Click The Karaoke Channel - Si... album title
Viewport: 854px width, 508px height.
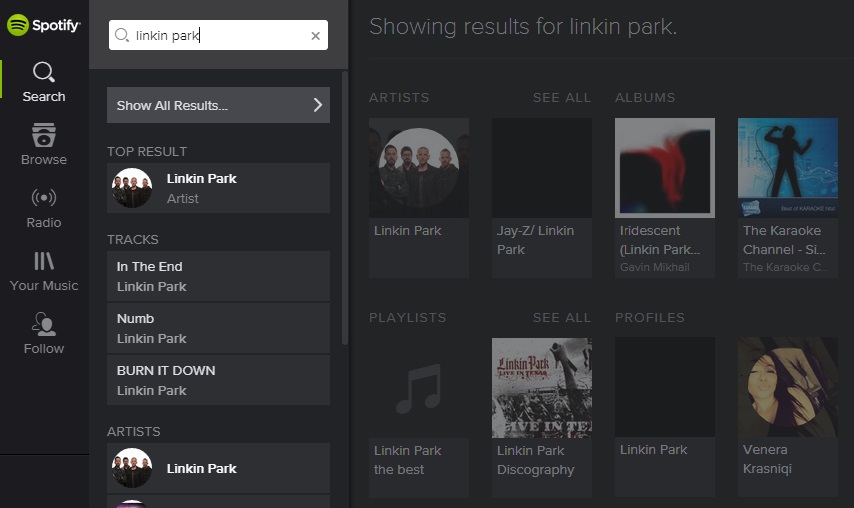[784, 240]
